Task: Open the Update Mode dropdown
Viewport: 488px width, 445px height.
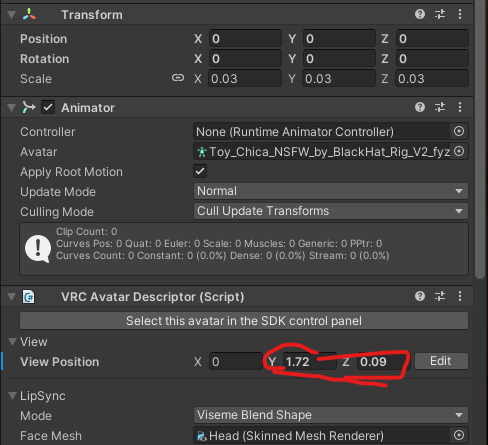Action: 331,191
